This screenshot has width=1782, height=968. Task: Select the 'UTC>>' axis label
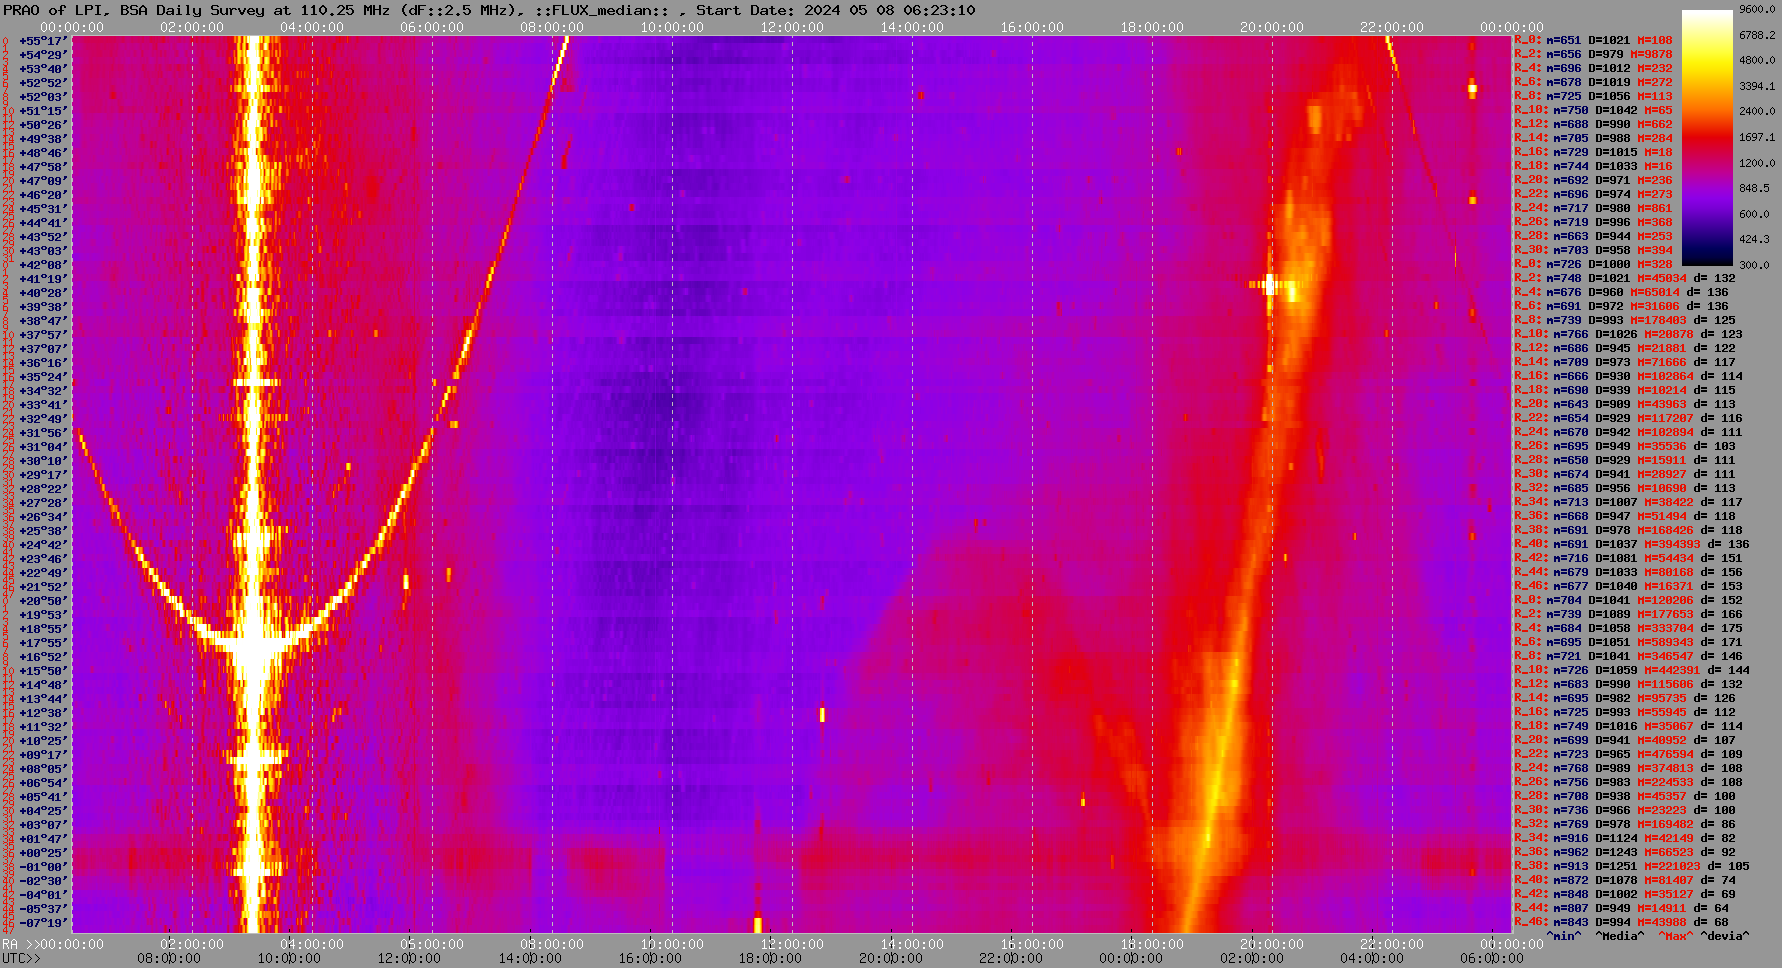(x=22, y=958)
